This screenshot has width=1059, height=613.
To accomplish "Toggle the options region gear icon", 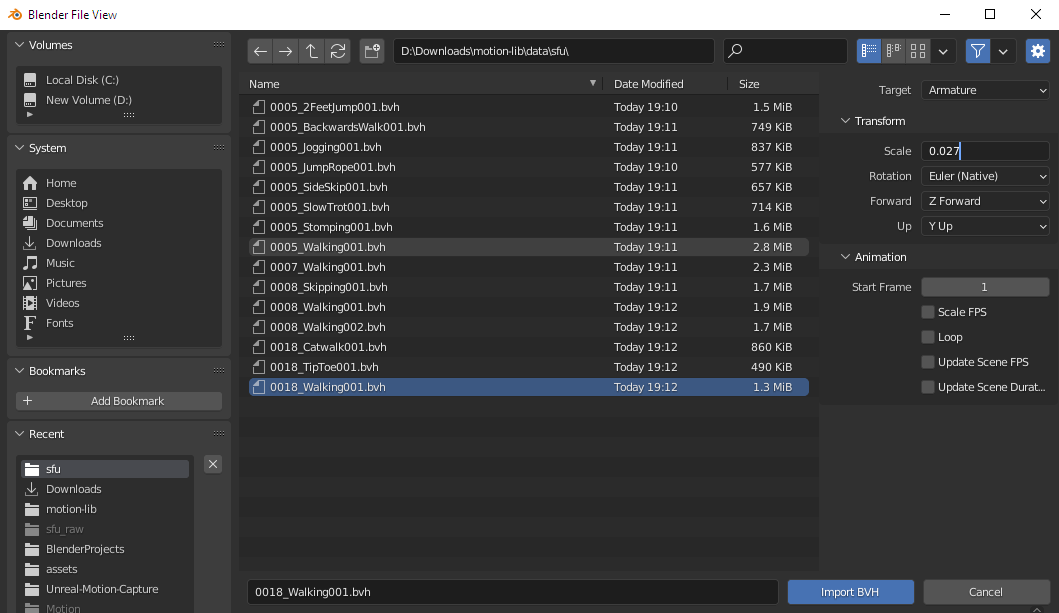I will (x=1037, y=51).
